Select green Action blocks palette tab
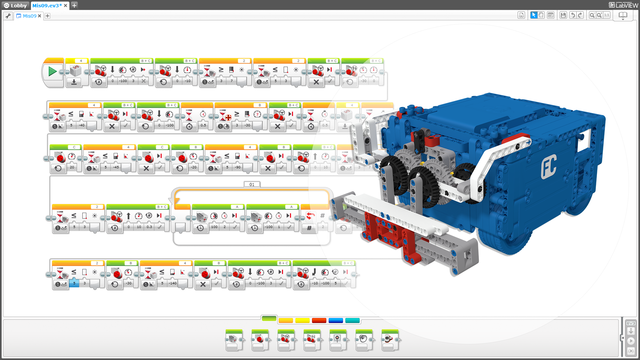 point(269,318)
